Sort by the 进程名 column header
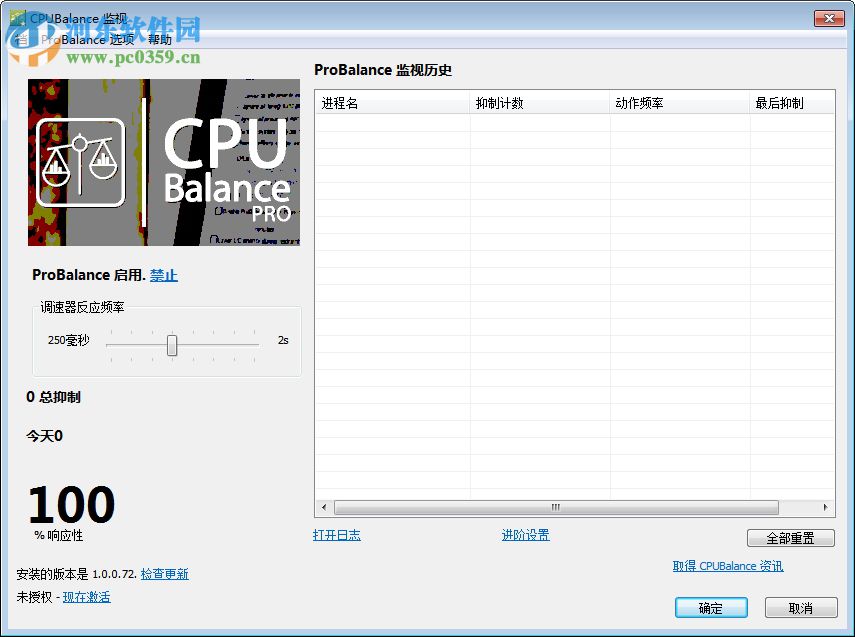This screenshot has width=855, height=637. (390, 102)
